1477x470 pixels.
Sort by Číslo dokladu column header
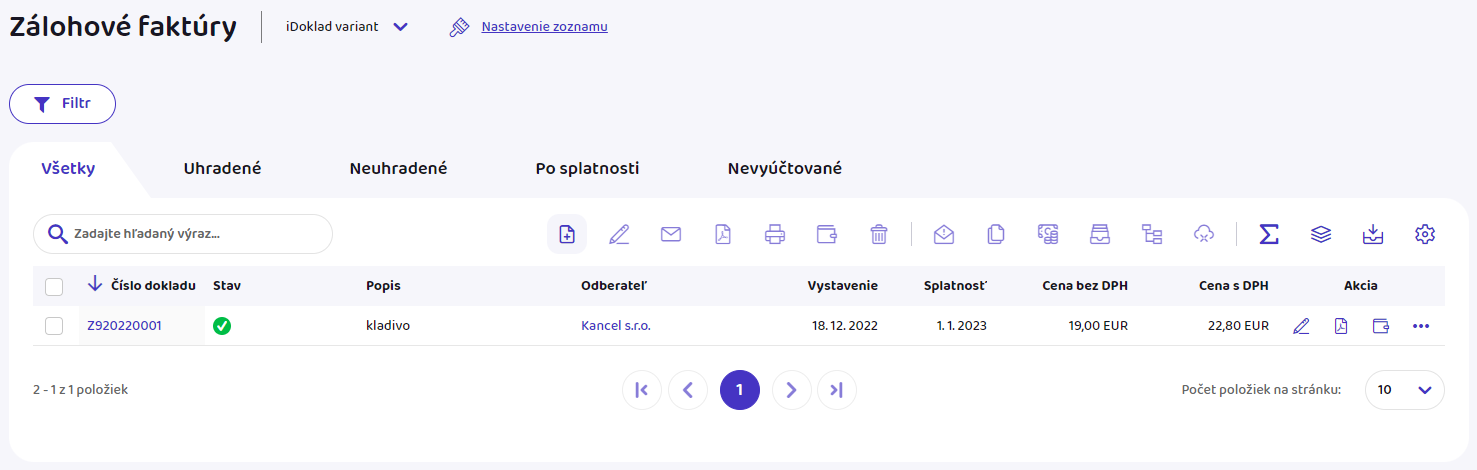[152, 286]
